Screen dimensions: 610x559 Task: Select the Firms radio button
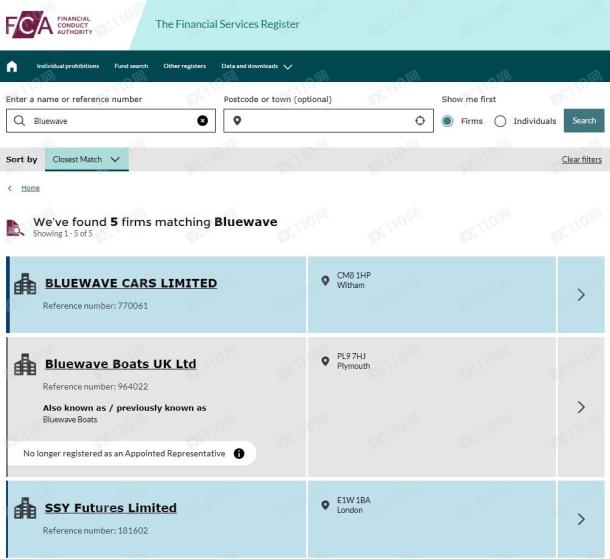point(447,121)
